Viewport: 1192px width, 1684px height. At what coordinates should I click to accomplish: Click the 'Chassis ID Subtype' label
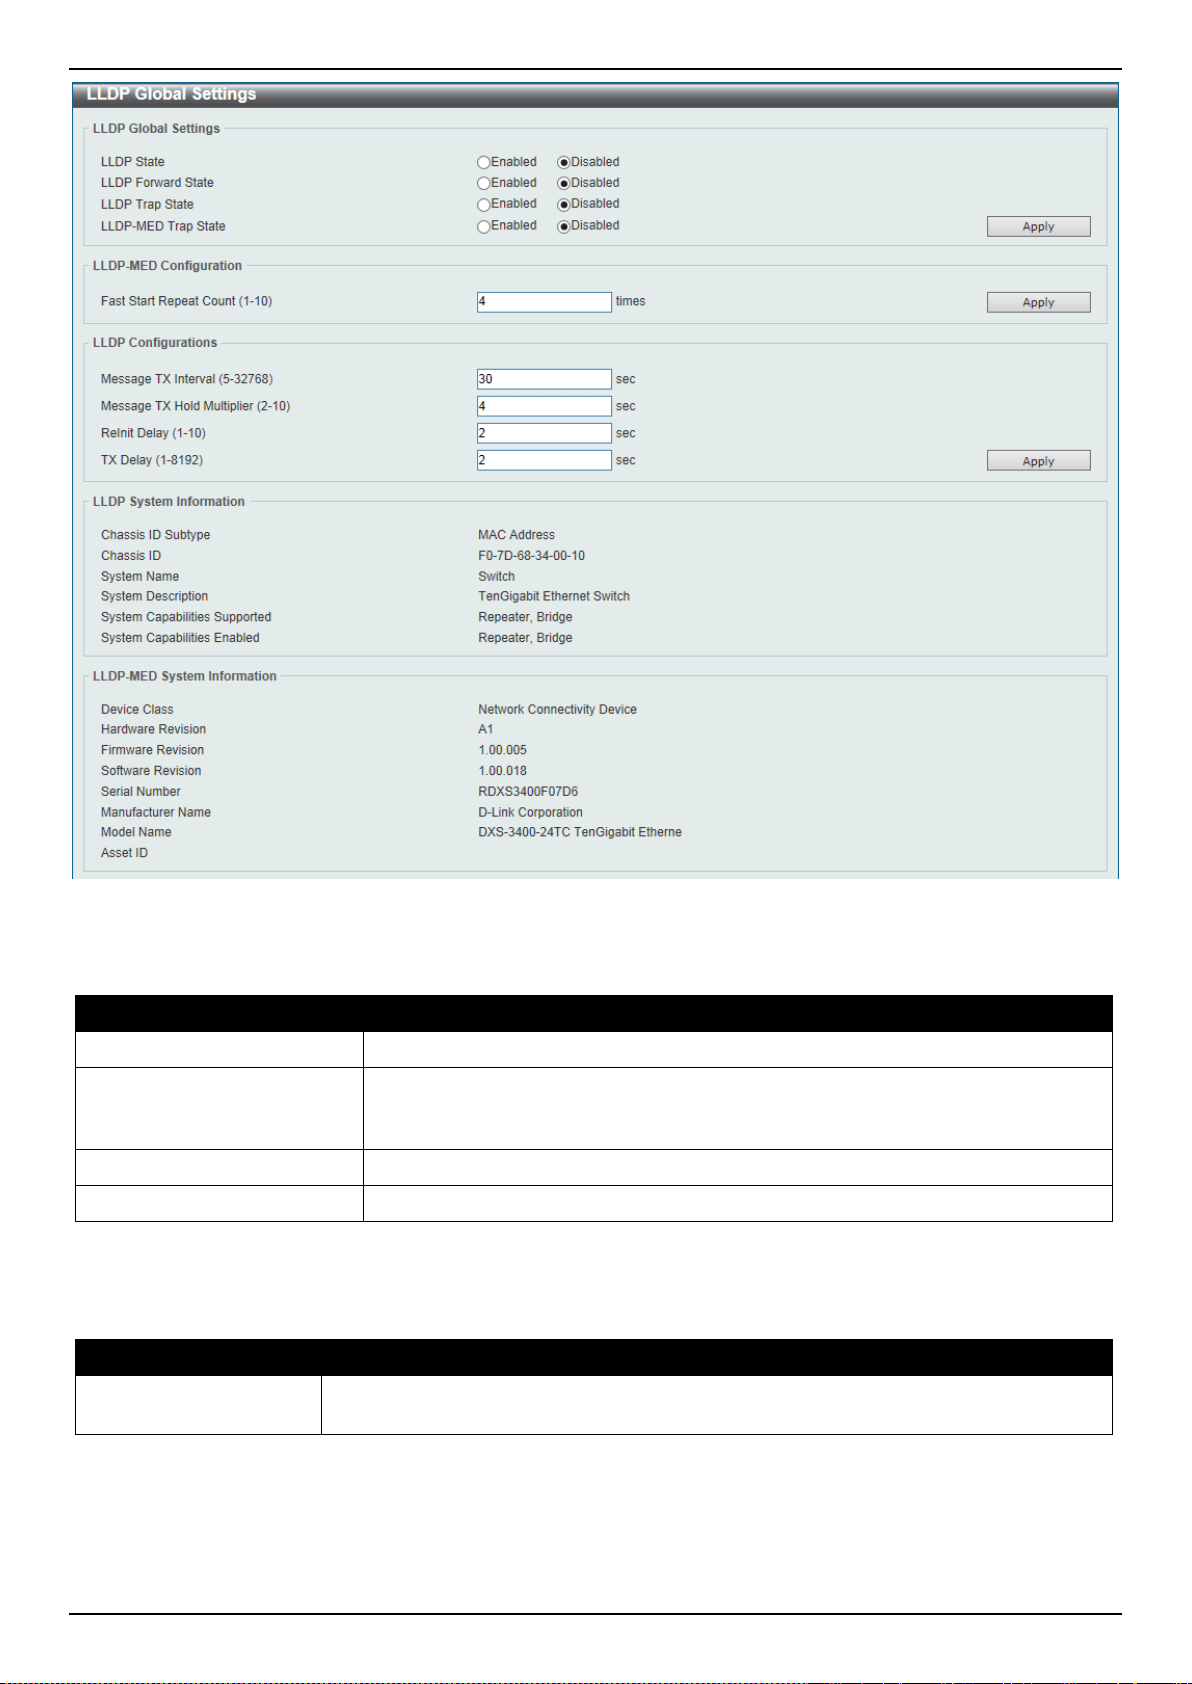coord(155,535)
